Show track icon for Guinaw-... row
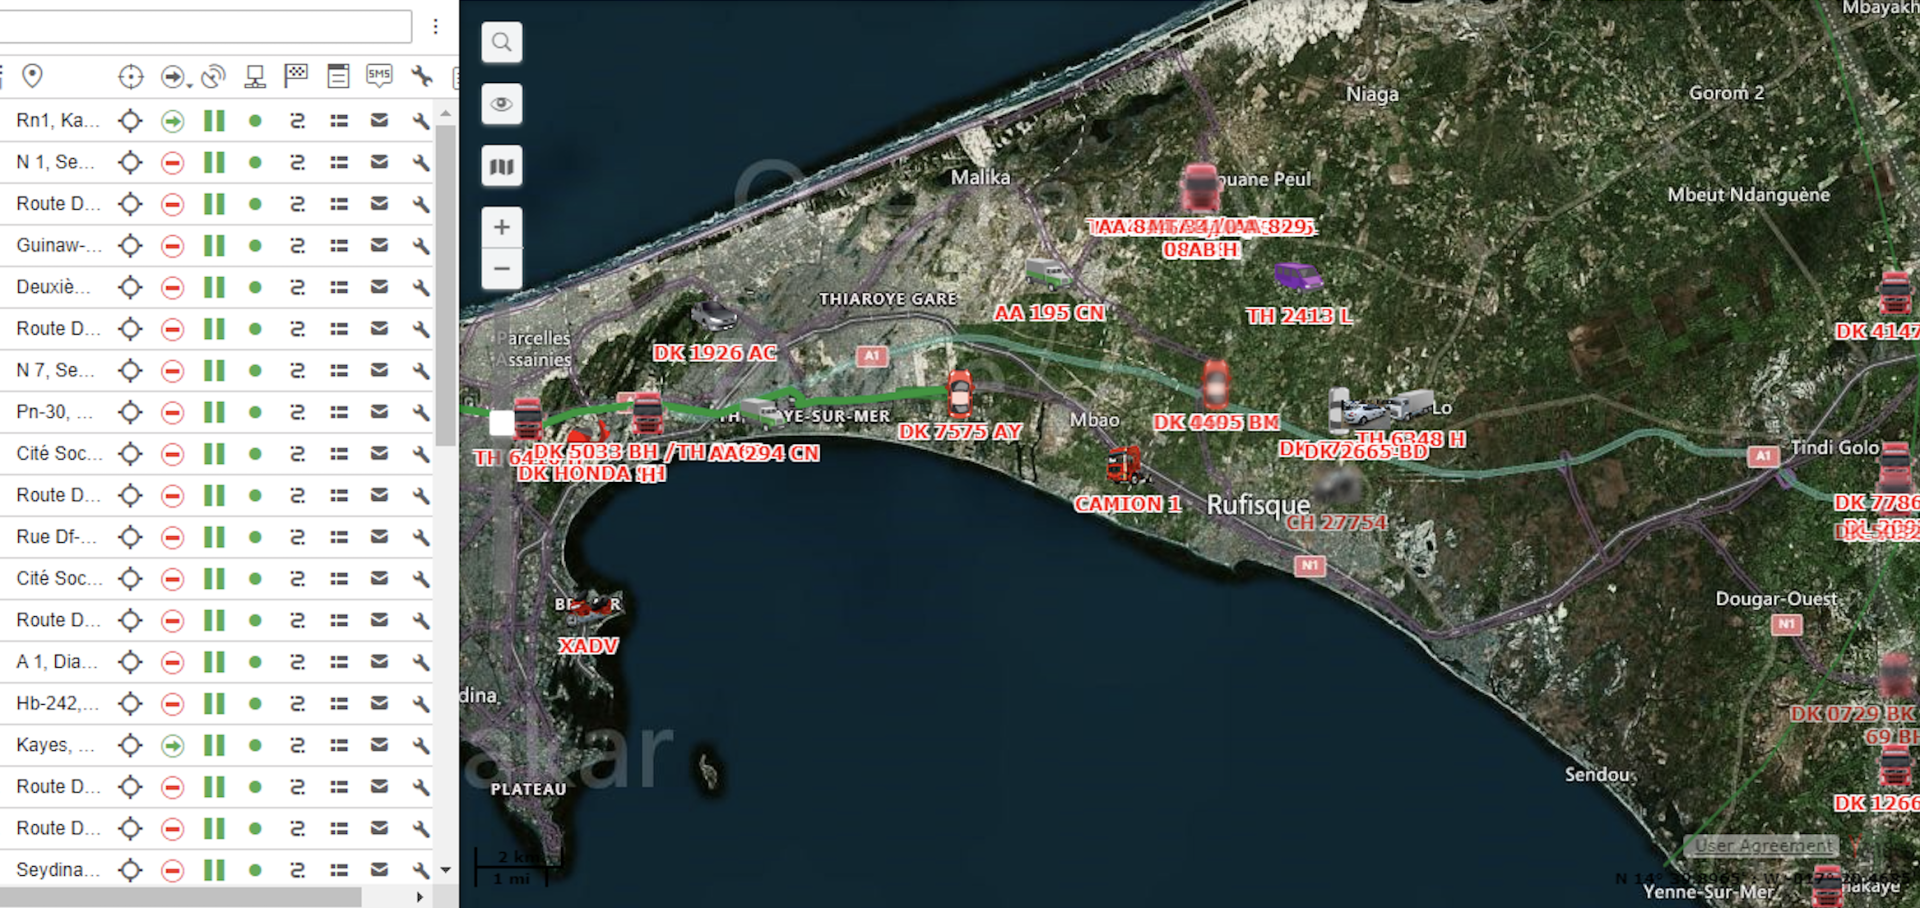Image resolution: width=1920 pixels, height=908 pixels. tap(297, 246)
